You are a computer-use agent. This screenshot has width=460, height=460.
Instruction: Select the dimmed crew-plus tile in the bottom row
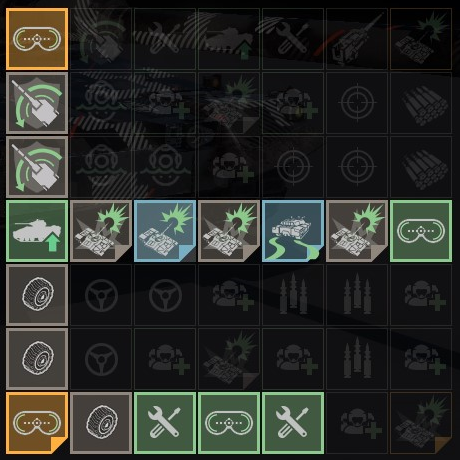click(357, 423)
